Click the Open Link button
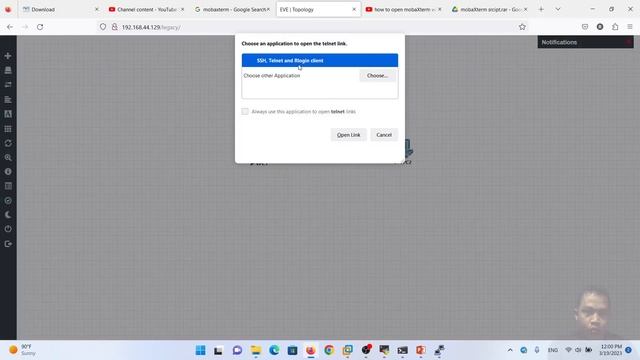Viewport: 640px width, 360px height. 349,135
